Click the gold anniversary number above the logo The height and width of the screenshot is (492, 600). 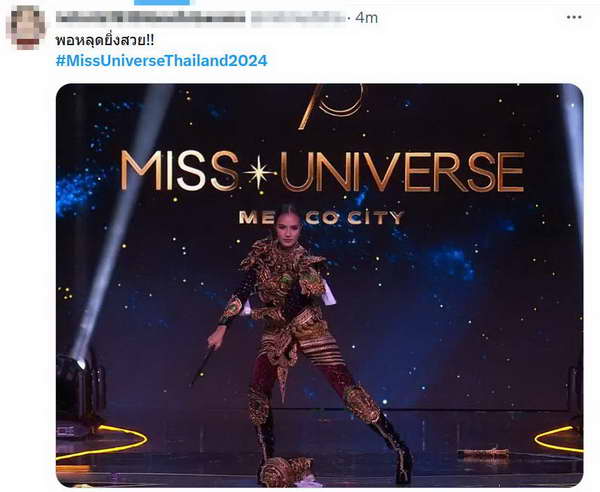click(x=331, y=105)
